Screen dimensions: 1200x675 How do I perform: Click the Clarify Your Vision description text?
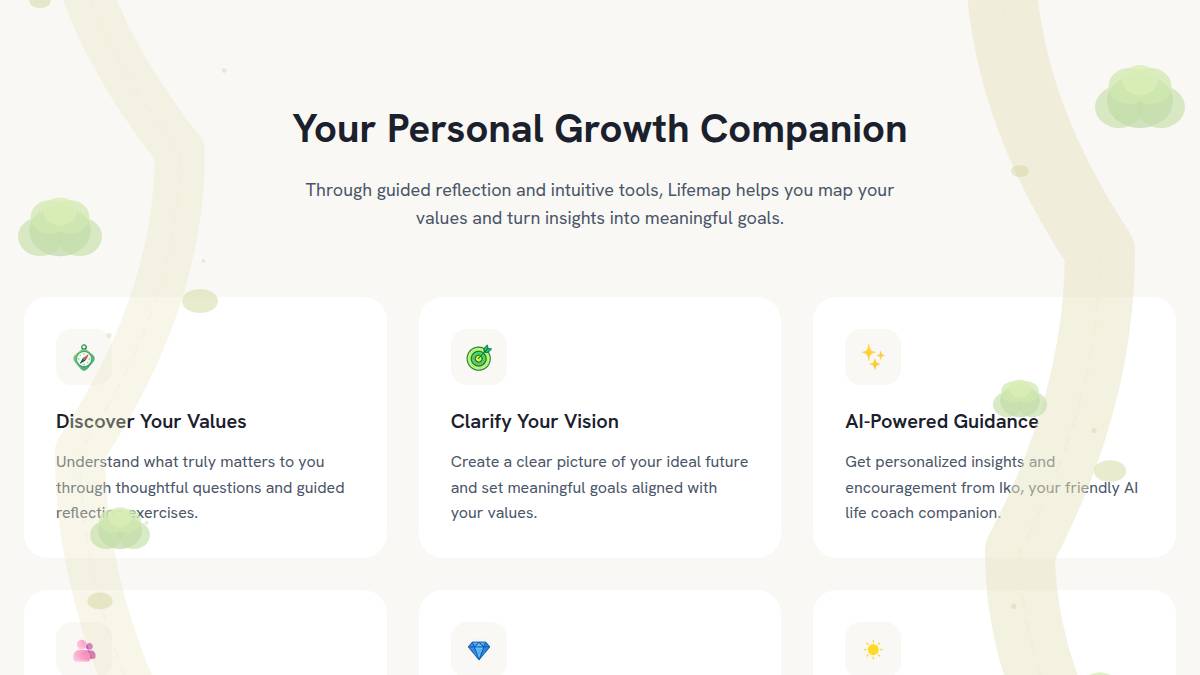599,487
